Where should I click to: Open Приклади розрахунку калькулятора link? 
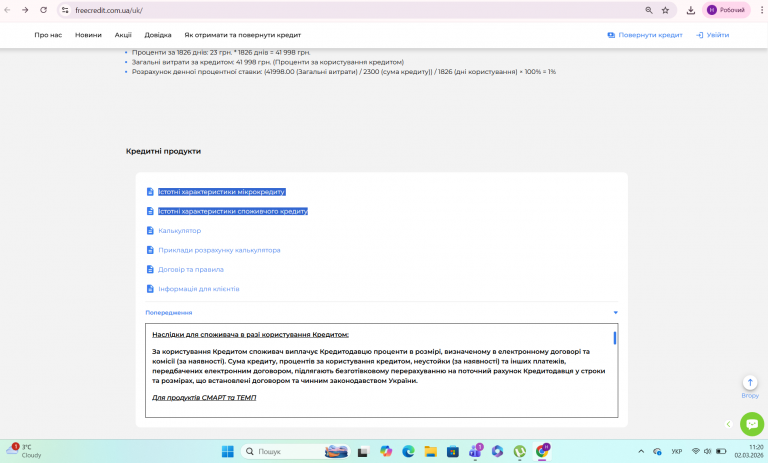[x=219, y=250]
